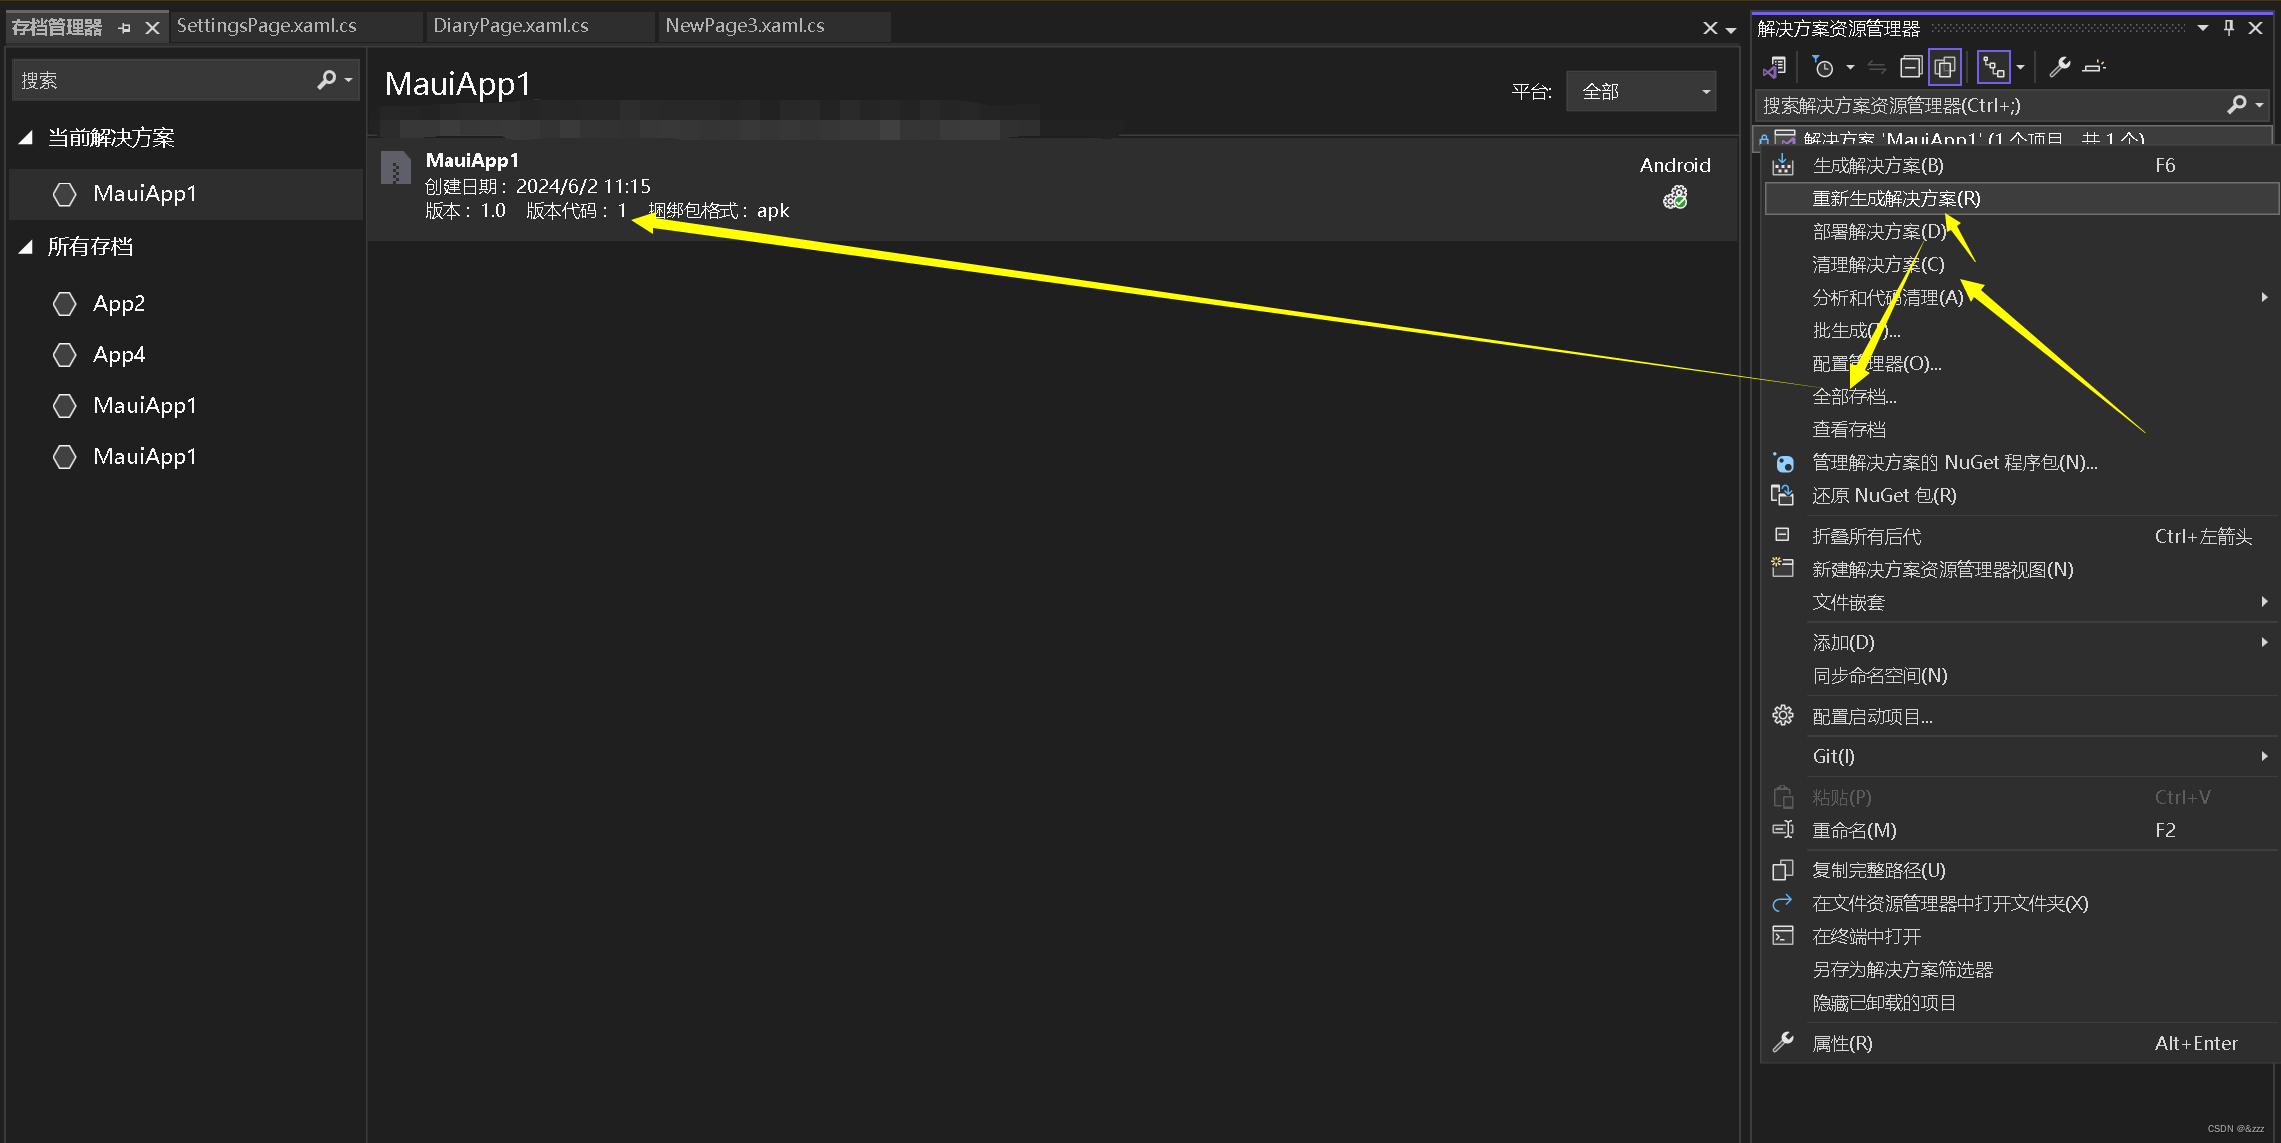Select 另存为解决方案筛选器 menu entry
2281x1143 pixels.
point(2022,969)
